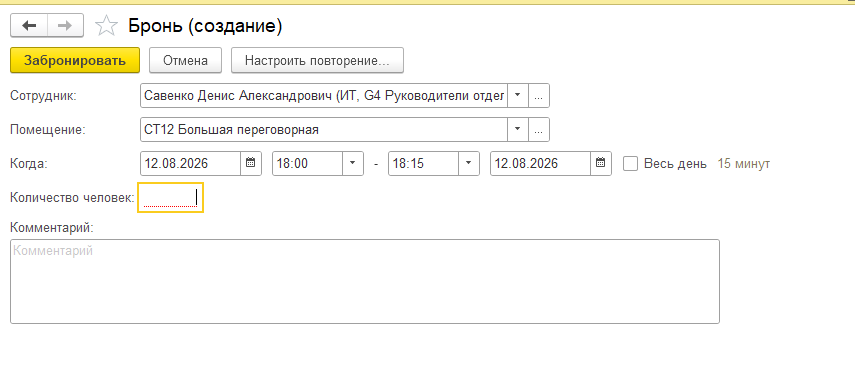Focus the Количество человек input field
Viewport: 855px width, 392px height.
pos(171,197)
